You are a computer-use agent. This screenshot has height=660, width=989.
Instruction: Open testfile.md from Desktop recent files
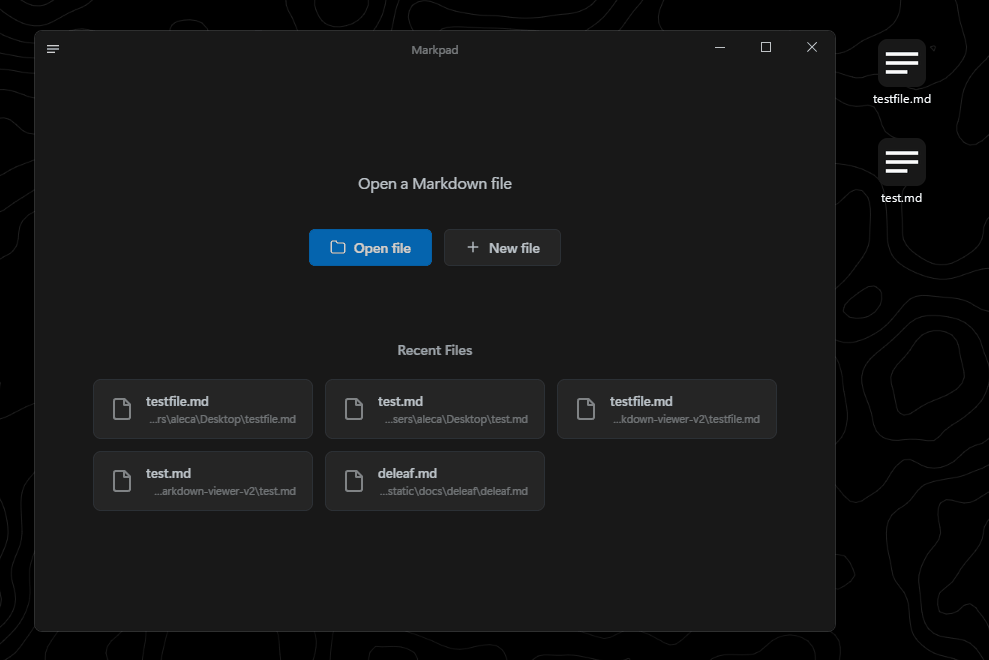point(203,409)
